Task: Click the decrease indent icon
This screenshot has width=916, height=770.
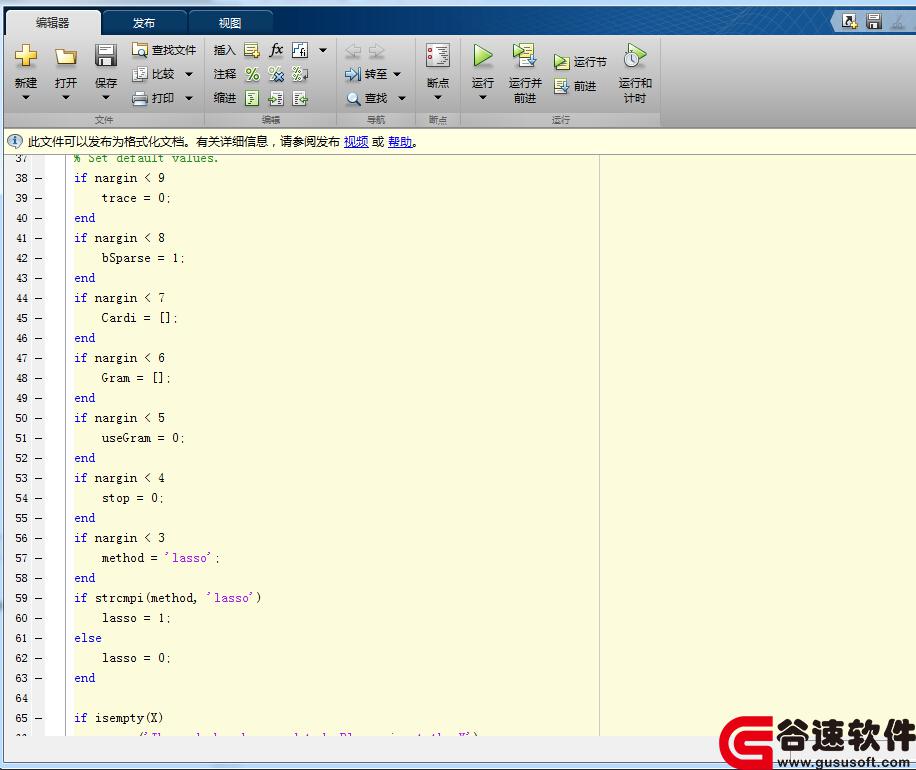Action: click(x=300, y=98)
